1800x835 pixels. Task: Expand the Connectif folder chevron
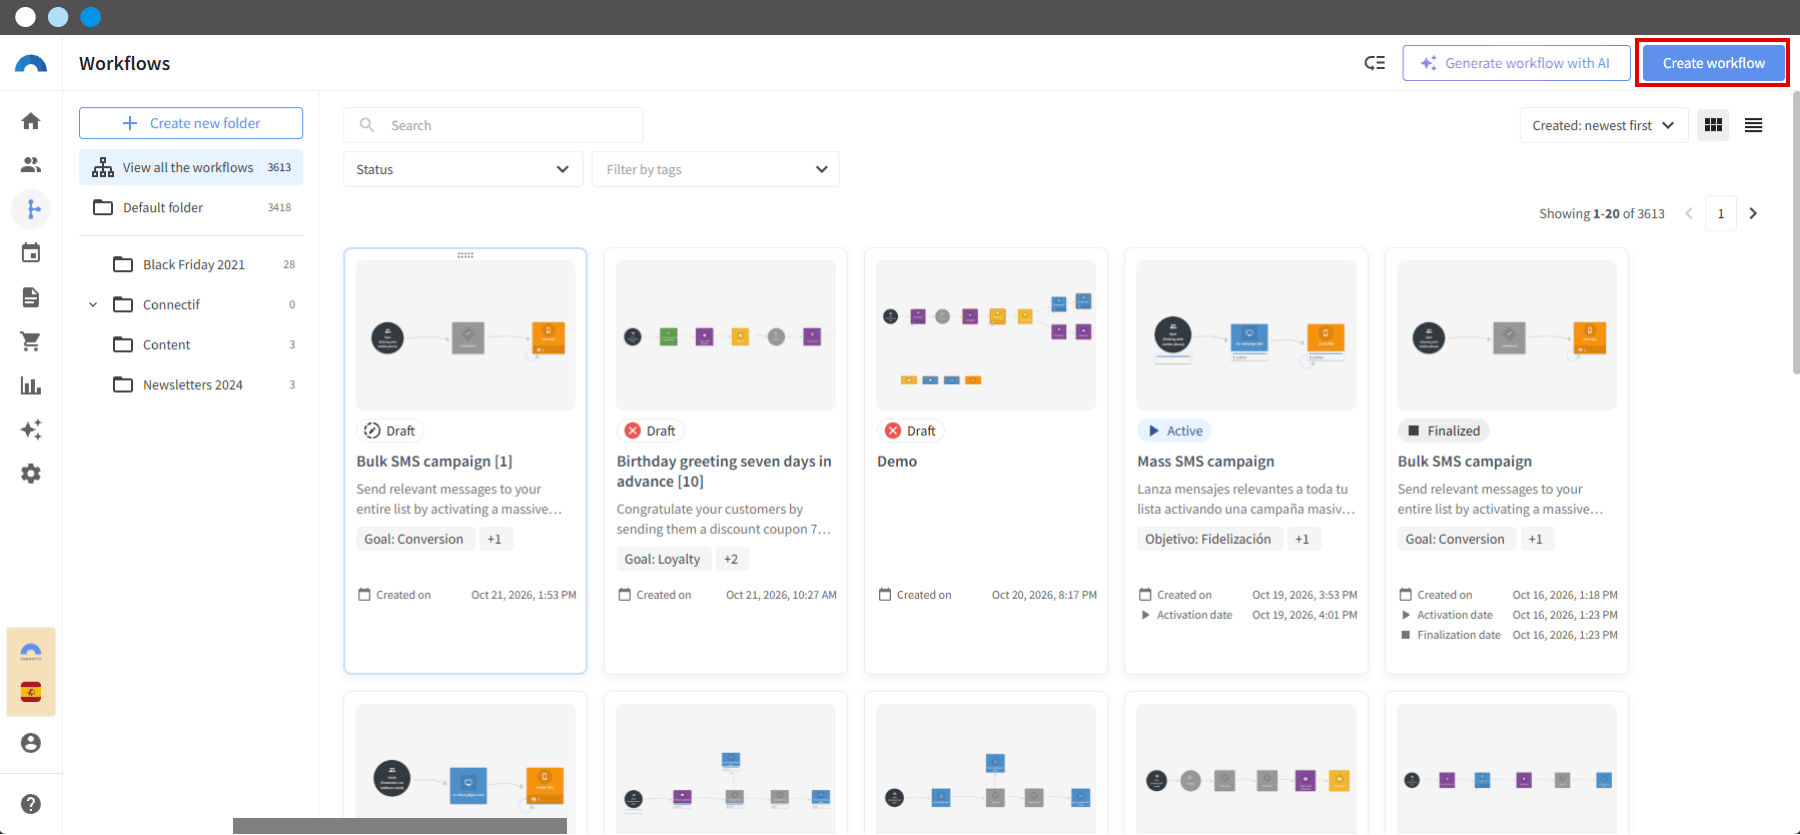(93, 304)
